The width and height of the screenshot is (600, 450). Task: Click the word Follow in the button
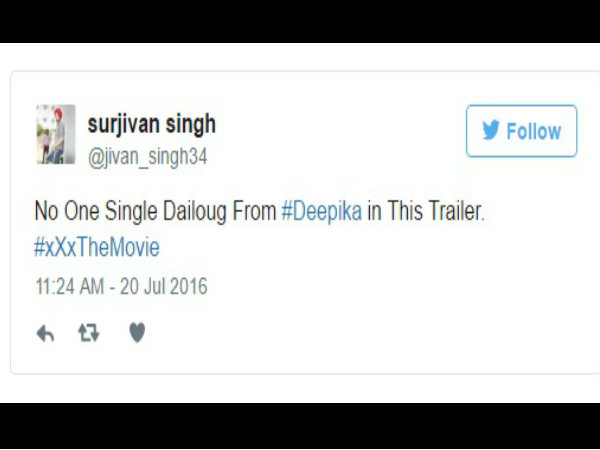[x=534, y=131]
